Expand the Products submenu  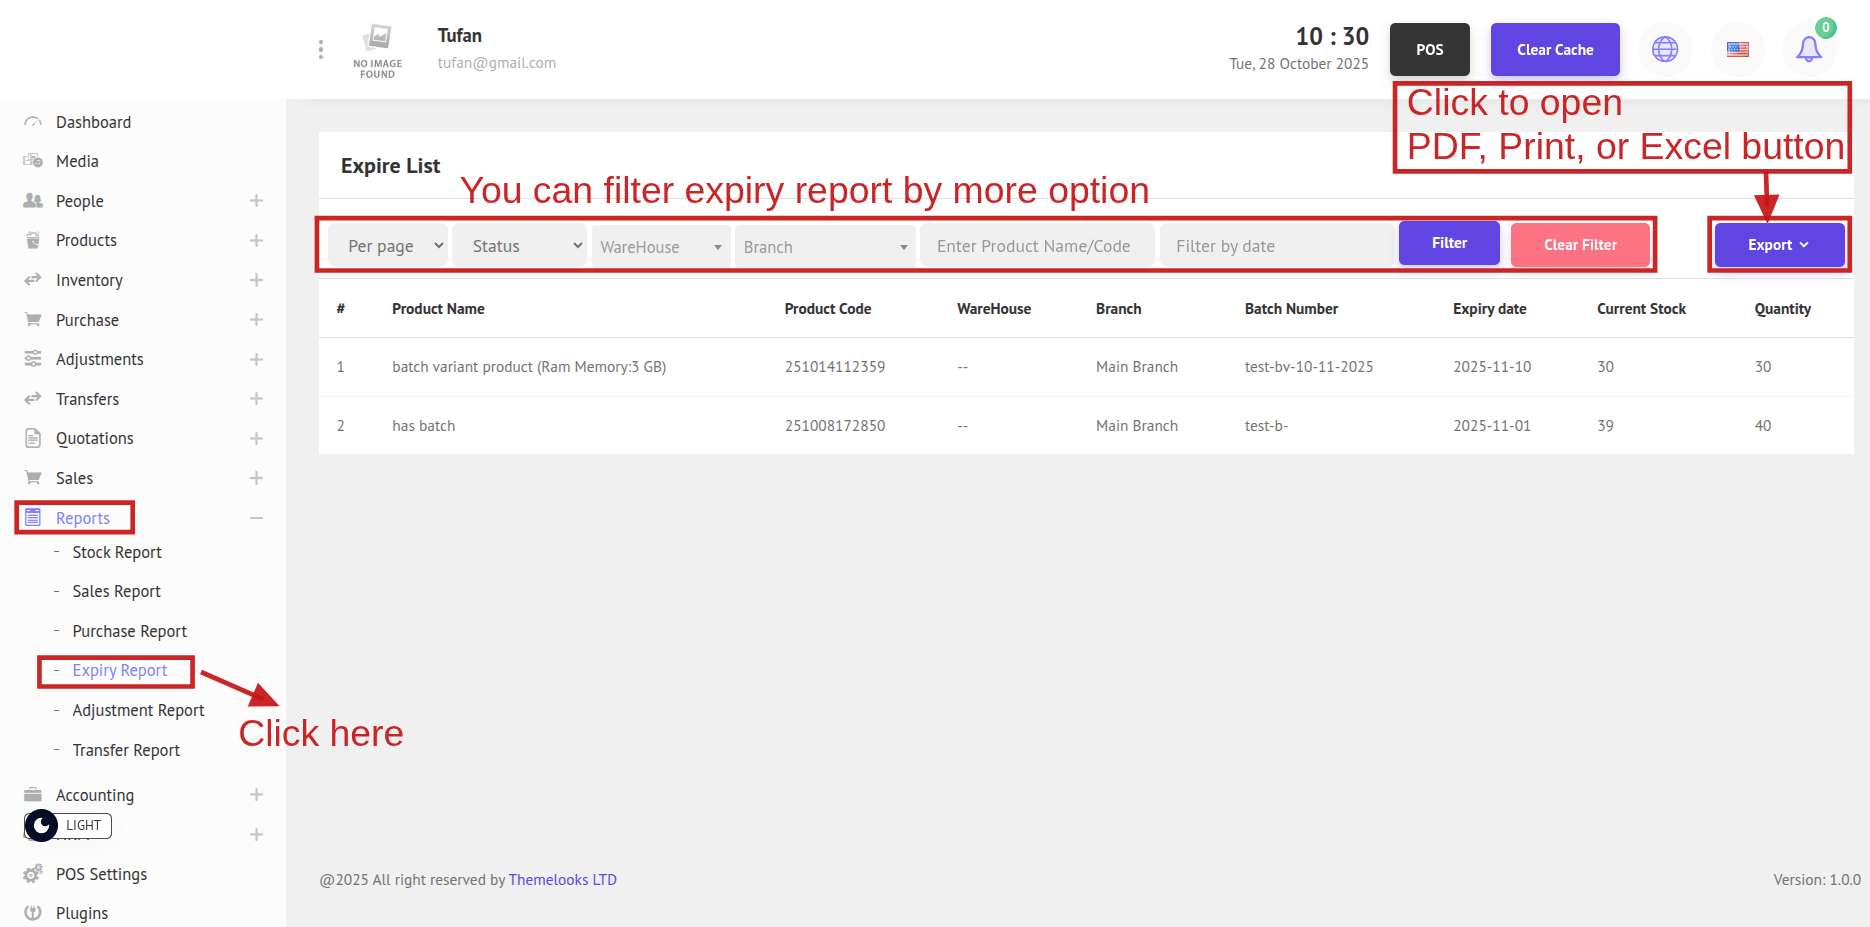(256, 241)
